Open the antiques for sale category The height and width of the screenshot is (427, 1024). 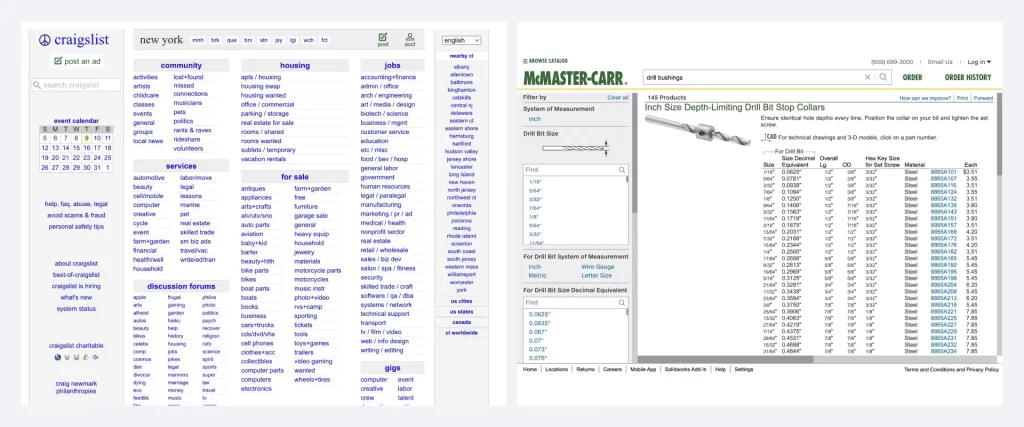tap(253, 189)
